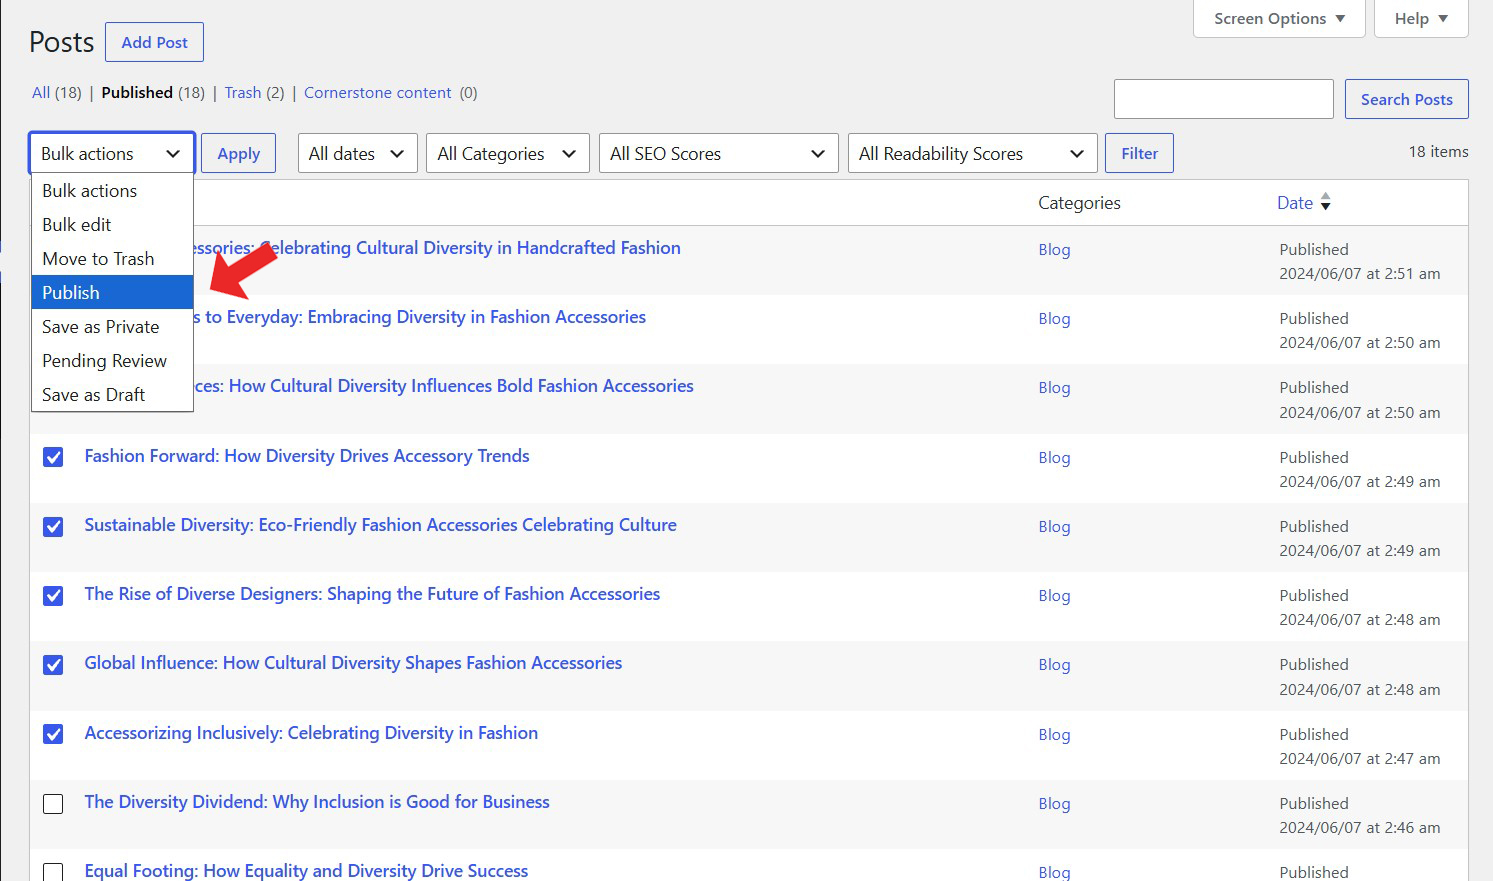The width and height of the screenshot is (1493, 881).
Task: Open the All SEO Scores dropdown
Action: (x=718, y=153)
